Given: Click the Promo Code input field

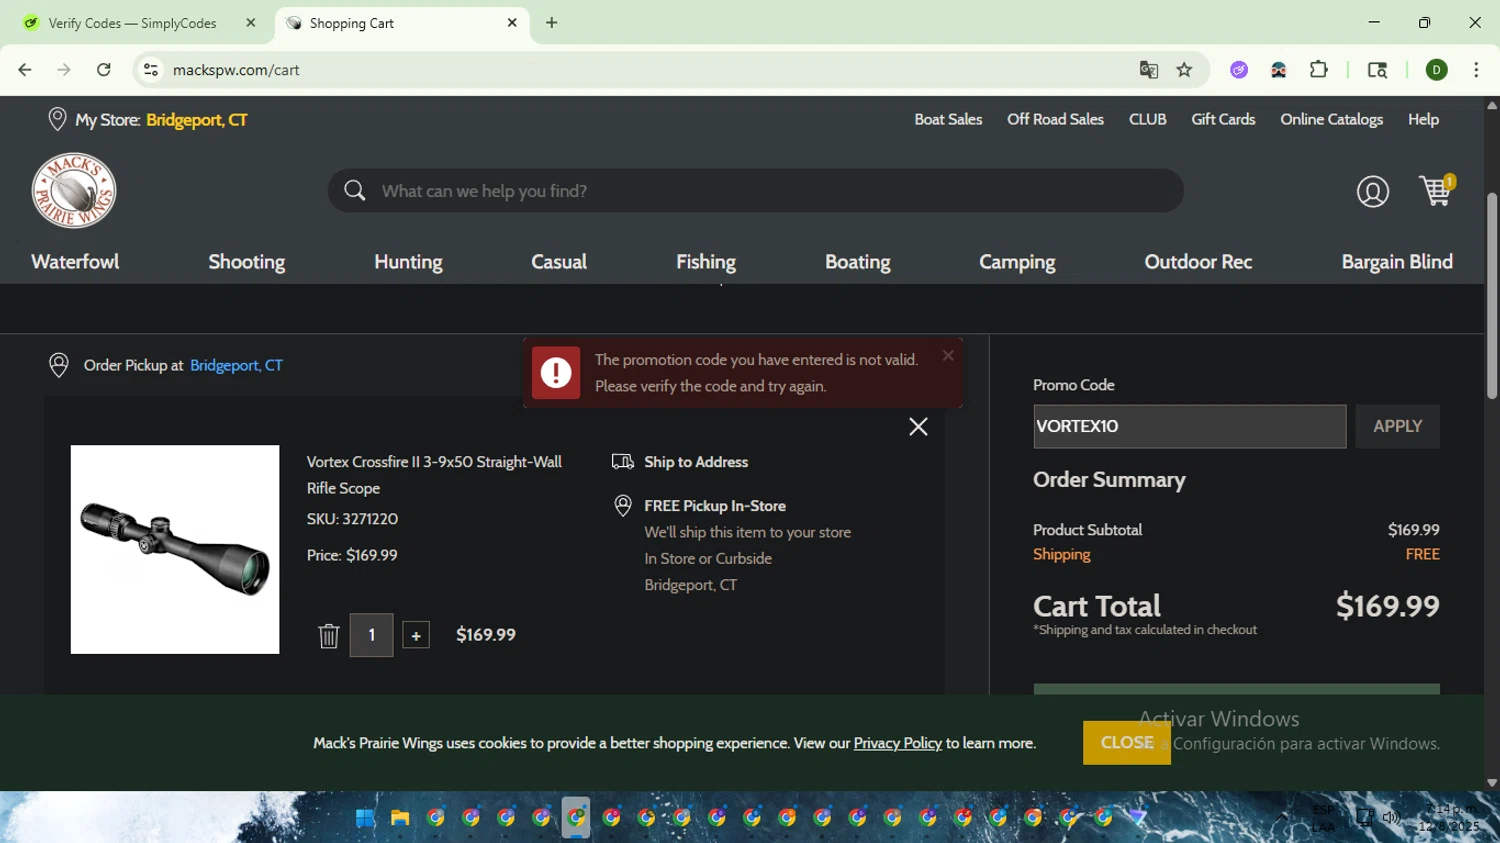Looking at the screenshot, I should point(1189,426).
